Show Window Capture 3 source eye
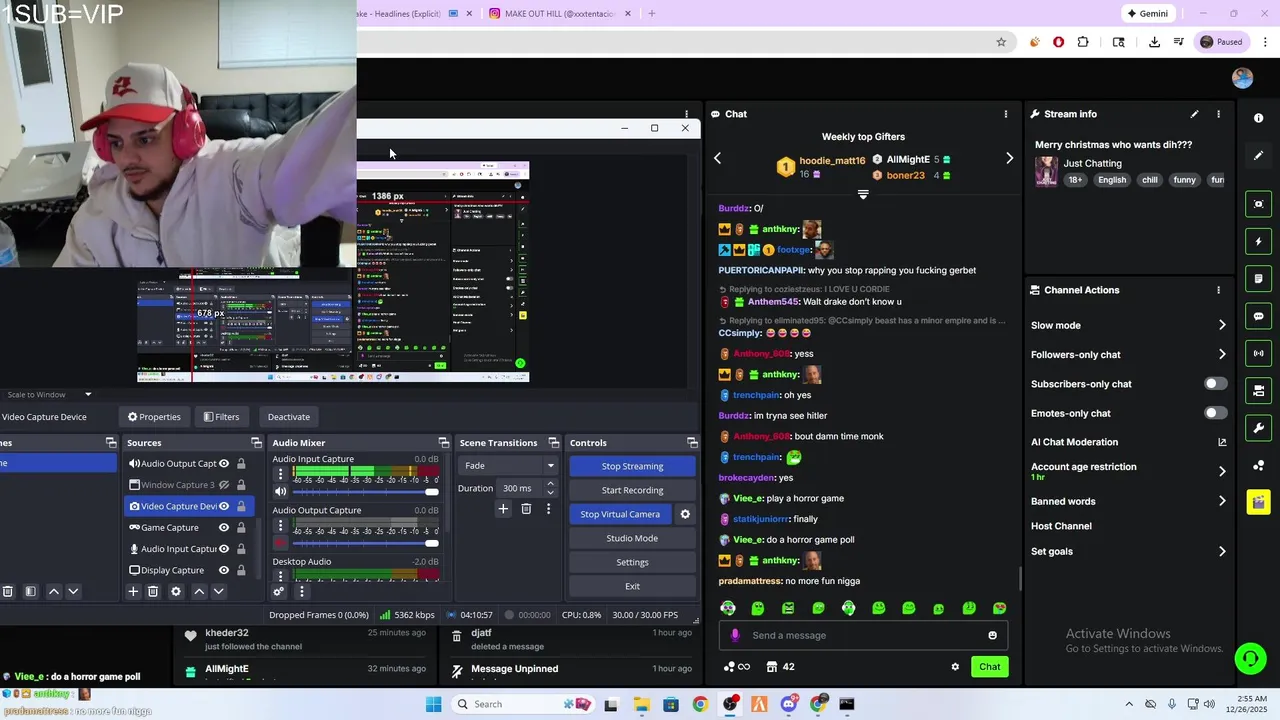1280x720 pixels. [224, 485]
